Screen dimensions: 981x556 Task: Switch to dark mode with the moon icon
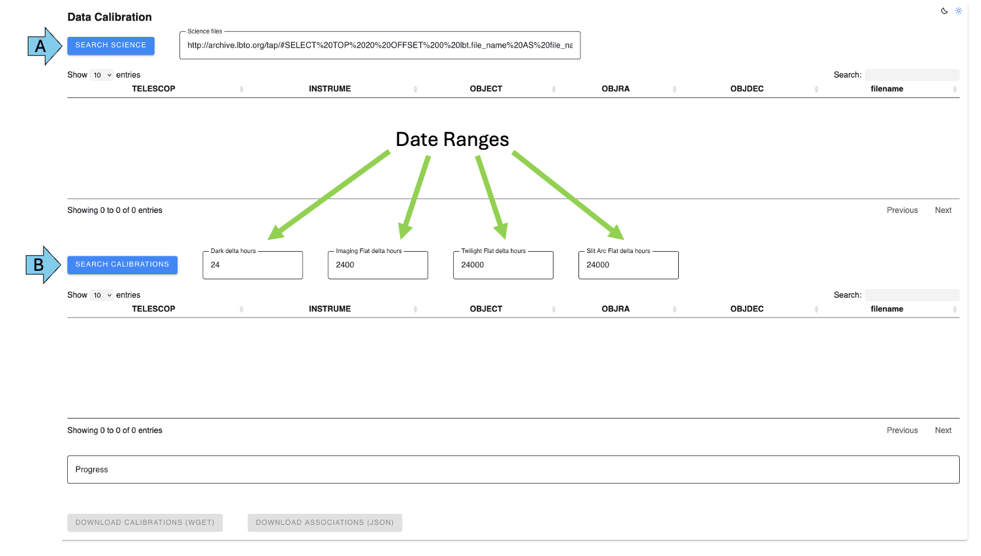click(x=944, y=11)
